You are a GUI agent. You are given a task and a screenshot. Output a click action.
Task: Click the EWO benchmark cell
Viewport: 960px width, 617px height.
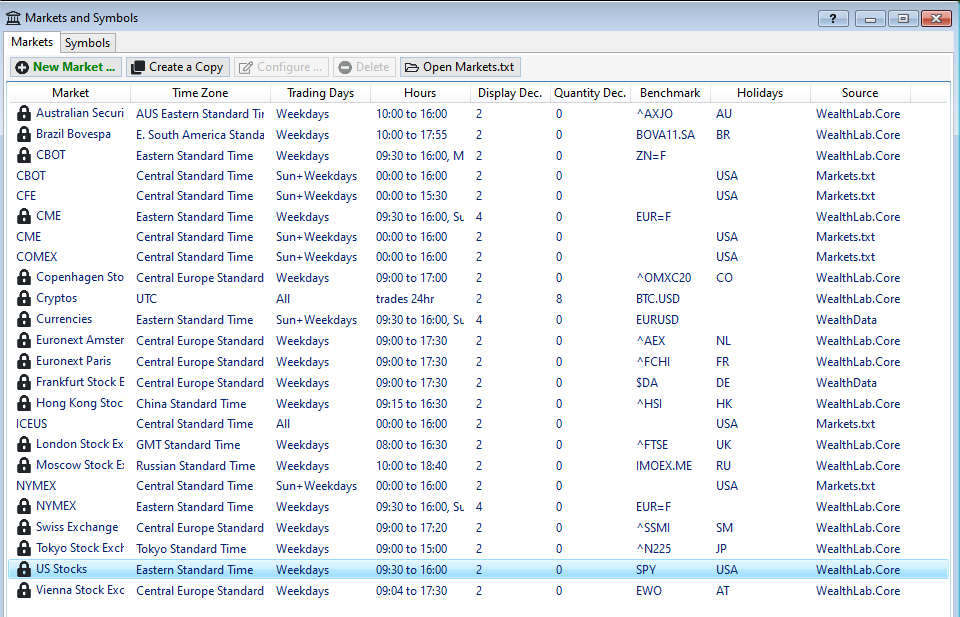click(648, 591)
